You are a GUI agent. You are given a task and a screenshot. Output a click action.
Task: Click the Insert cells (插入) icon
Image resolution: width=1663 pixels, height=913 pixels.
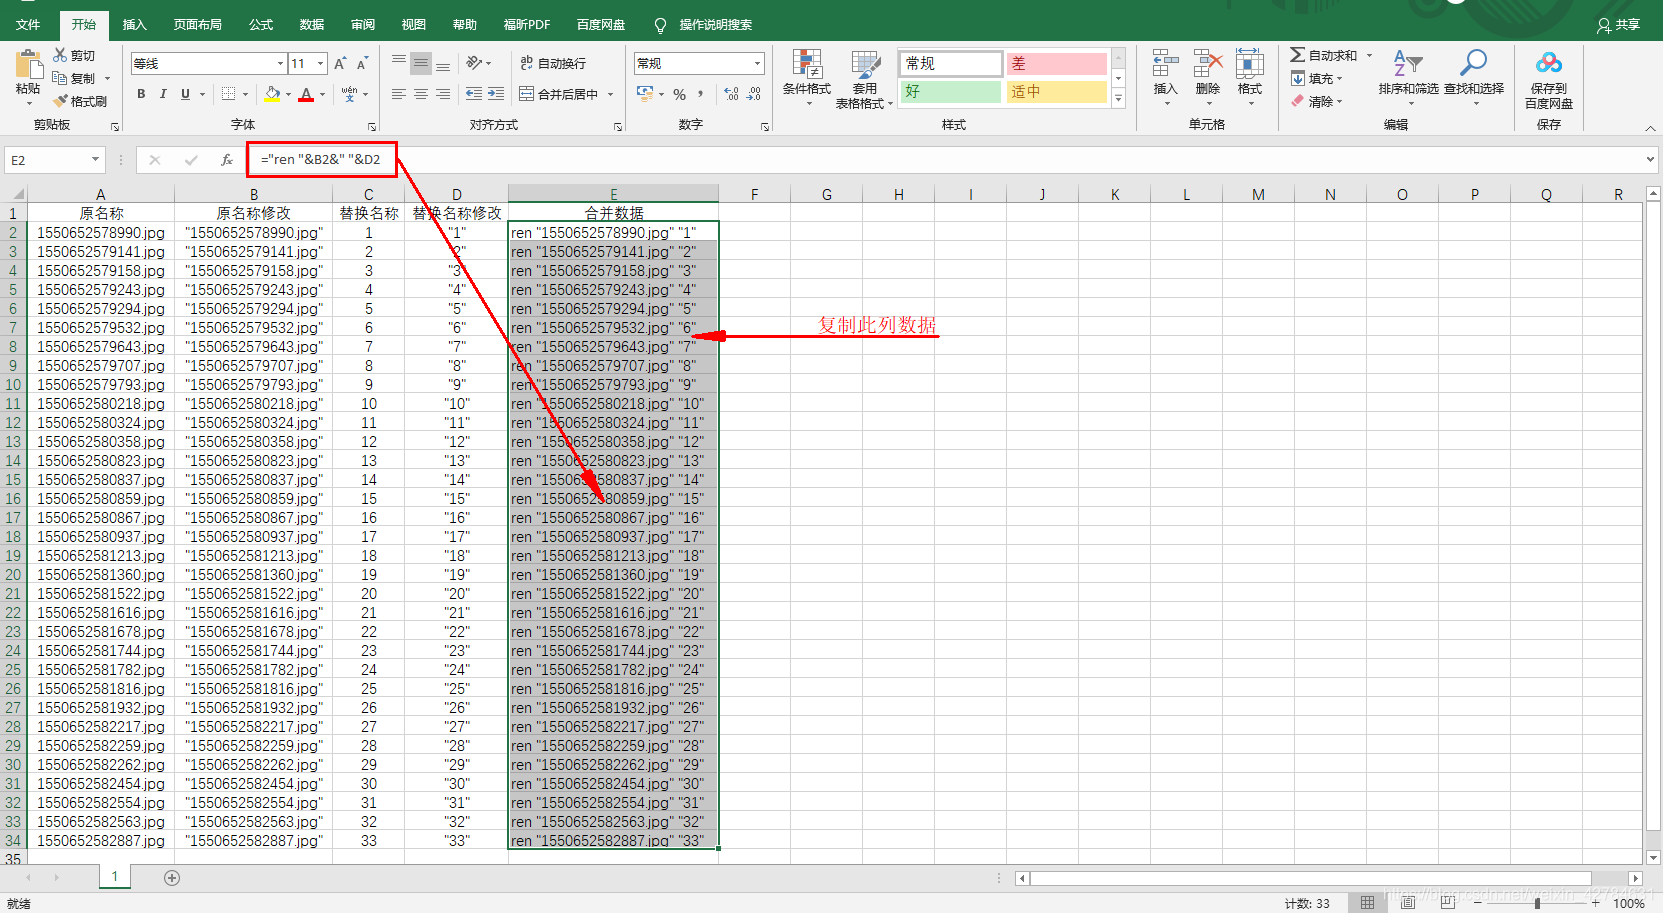tap(1165, 65)
